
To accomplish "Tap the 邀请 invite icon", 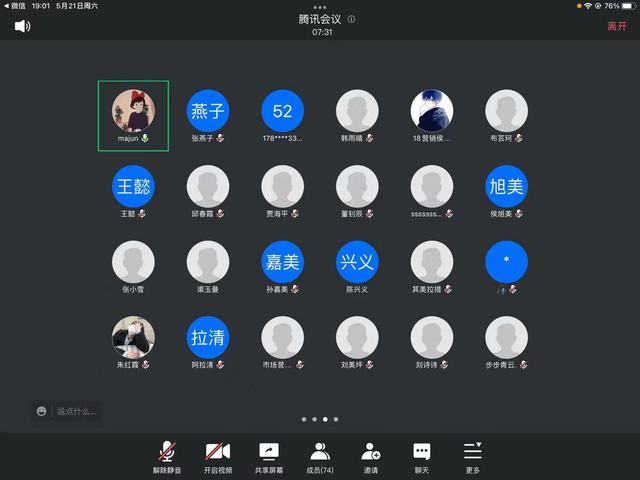I will (371, 455).
